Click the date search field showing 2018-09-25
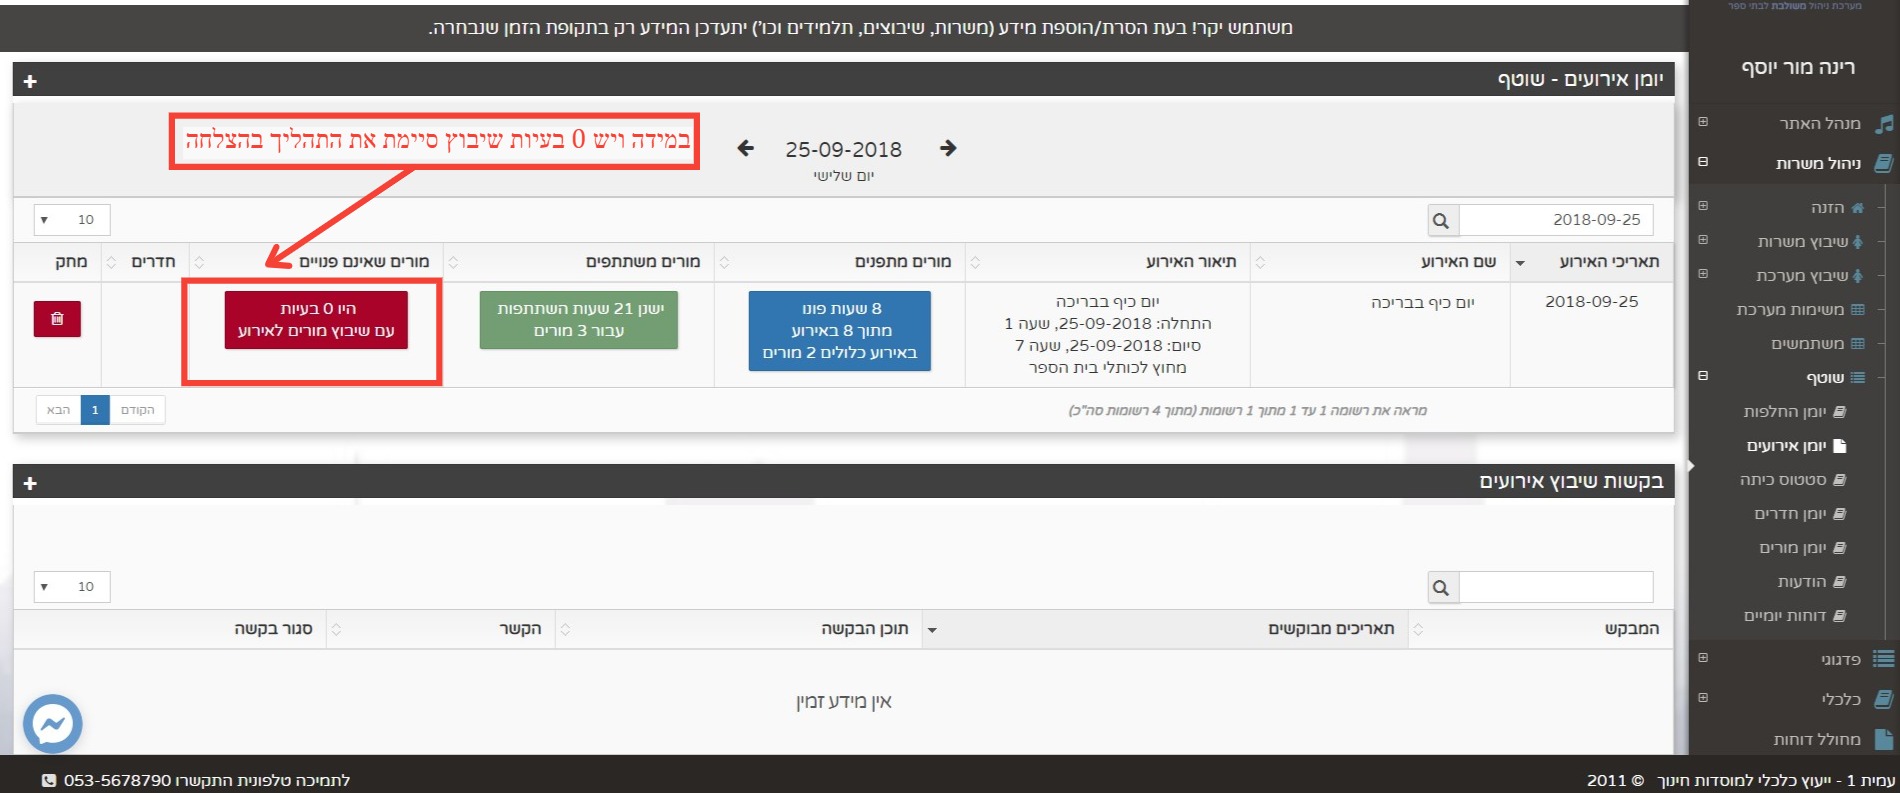The image size is (1900, 793). pyautogui.click(x=1556, y=220)
